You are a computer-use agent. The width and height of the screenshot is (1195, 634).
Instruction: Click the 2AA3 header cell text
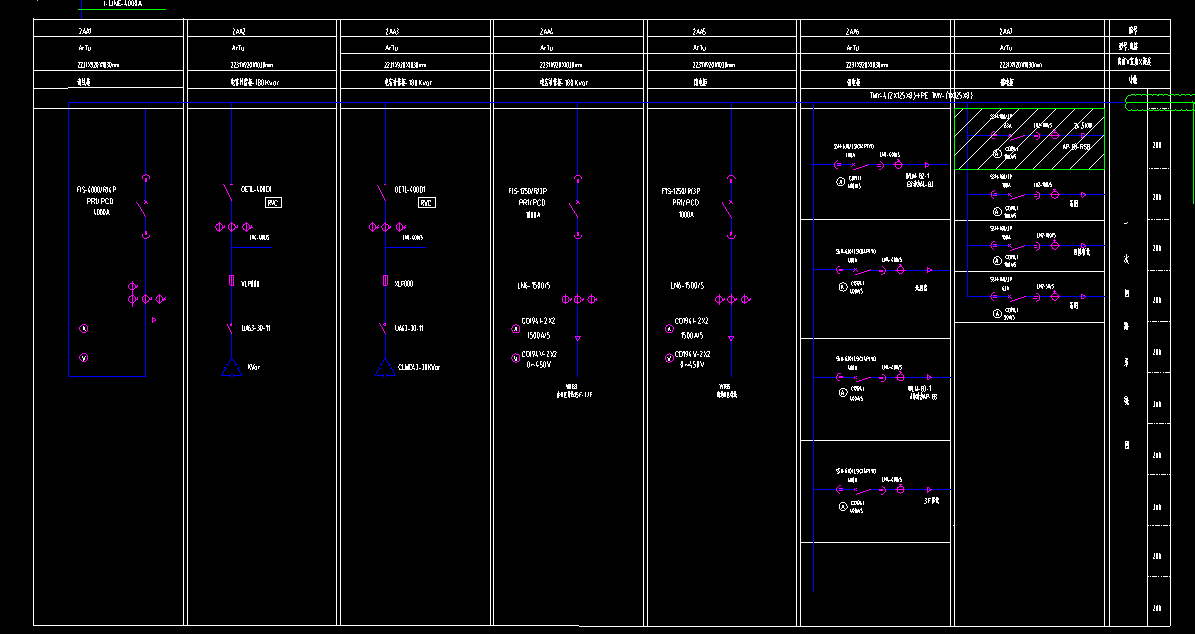tap(392, 31)
